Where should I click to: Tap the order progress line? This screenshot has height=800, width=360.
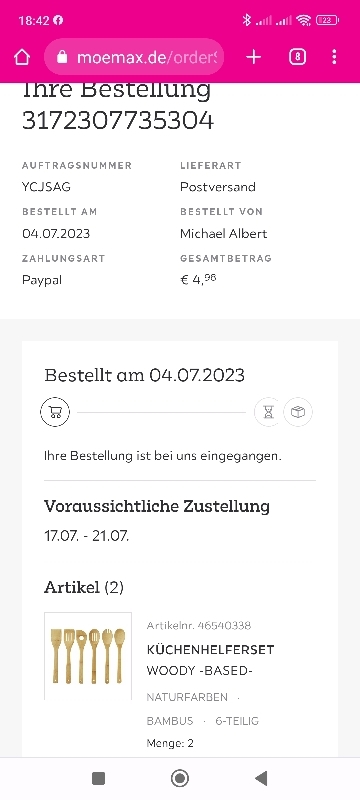click(x=161, y=412)
